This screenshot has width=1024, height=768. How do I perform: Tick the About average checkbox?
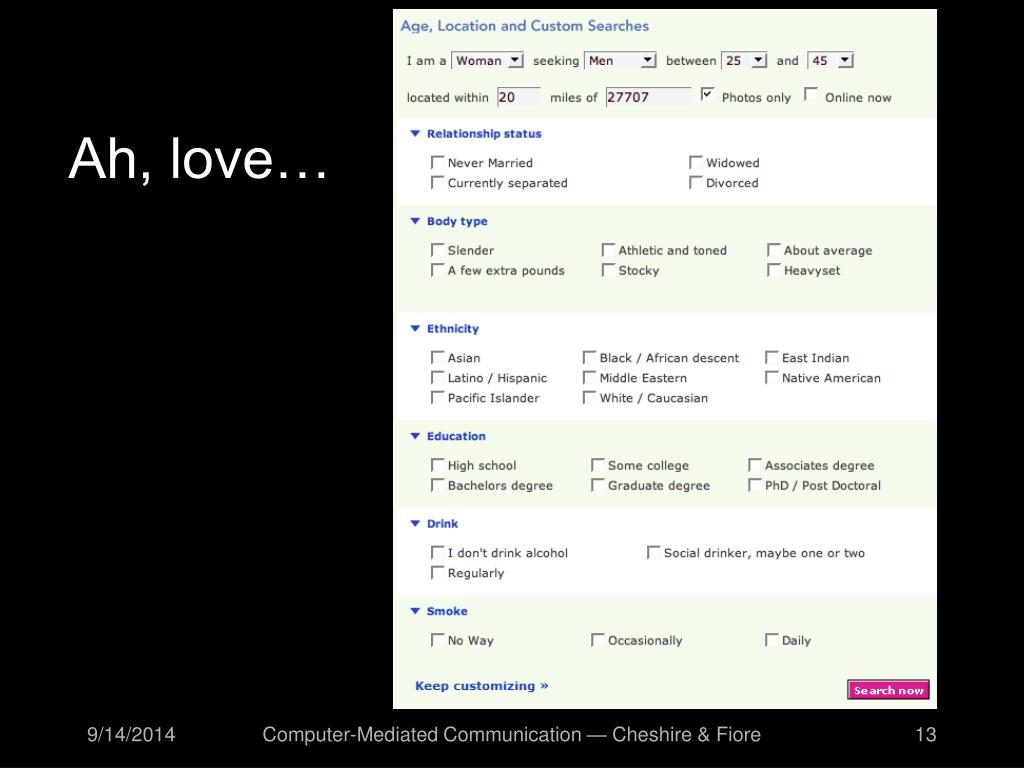pyautogui.click(x=774, y=249)
